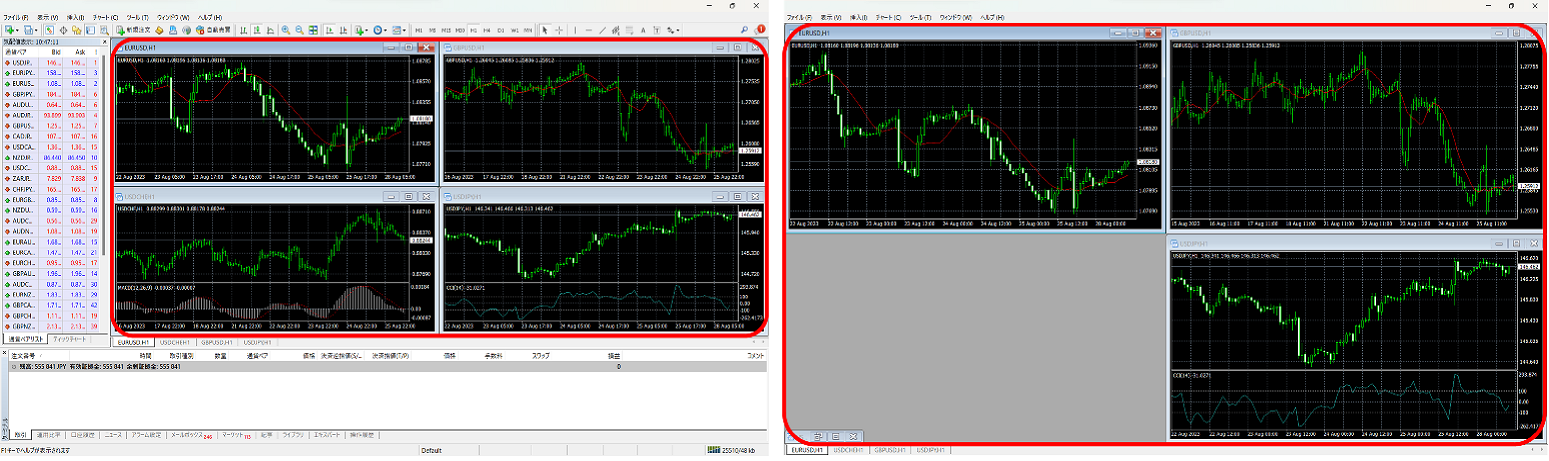Image resolution: width=1549 pixels, height=461 pixels.
Task: Close the market watch panel
Action: pos(104,42)
